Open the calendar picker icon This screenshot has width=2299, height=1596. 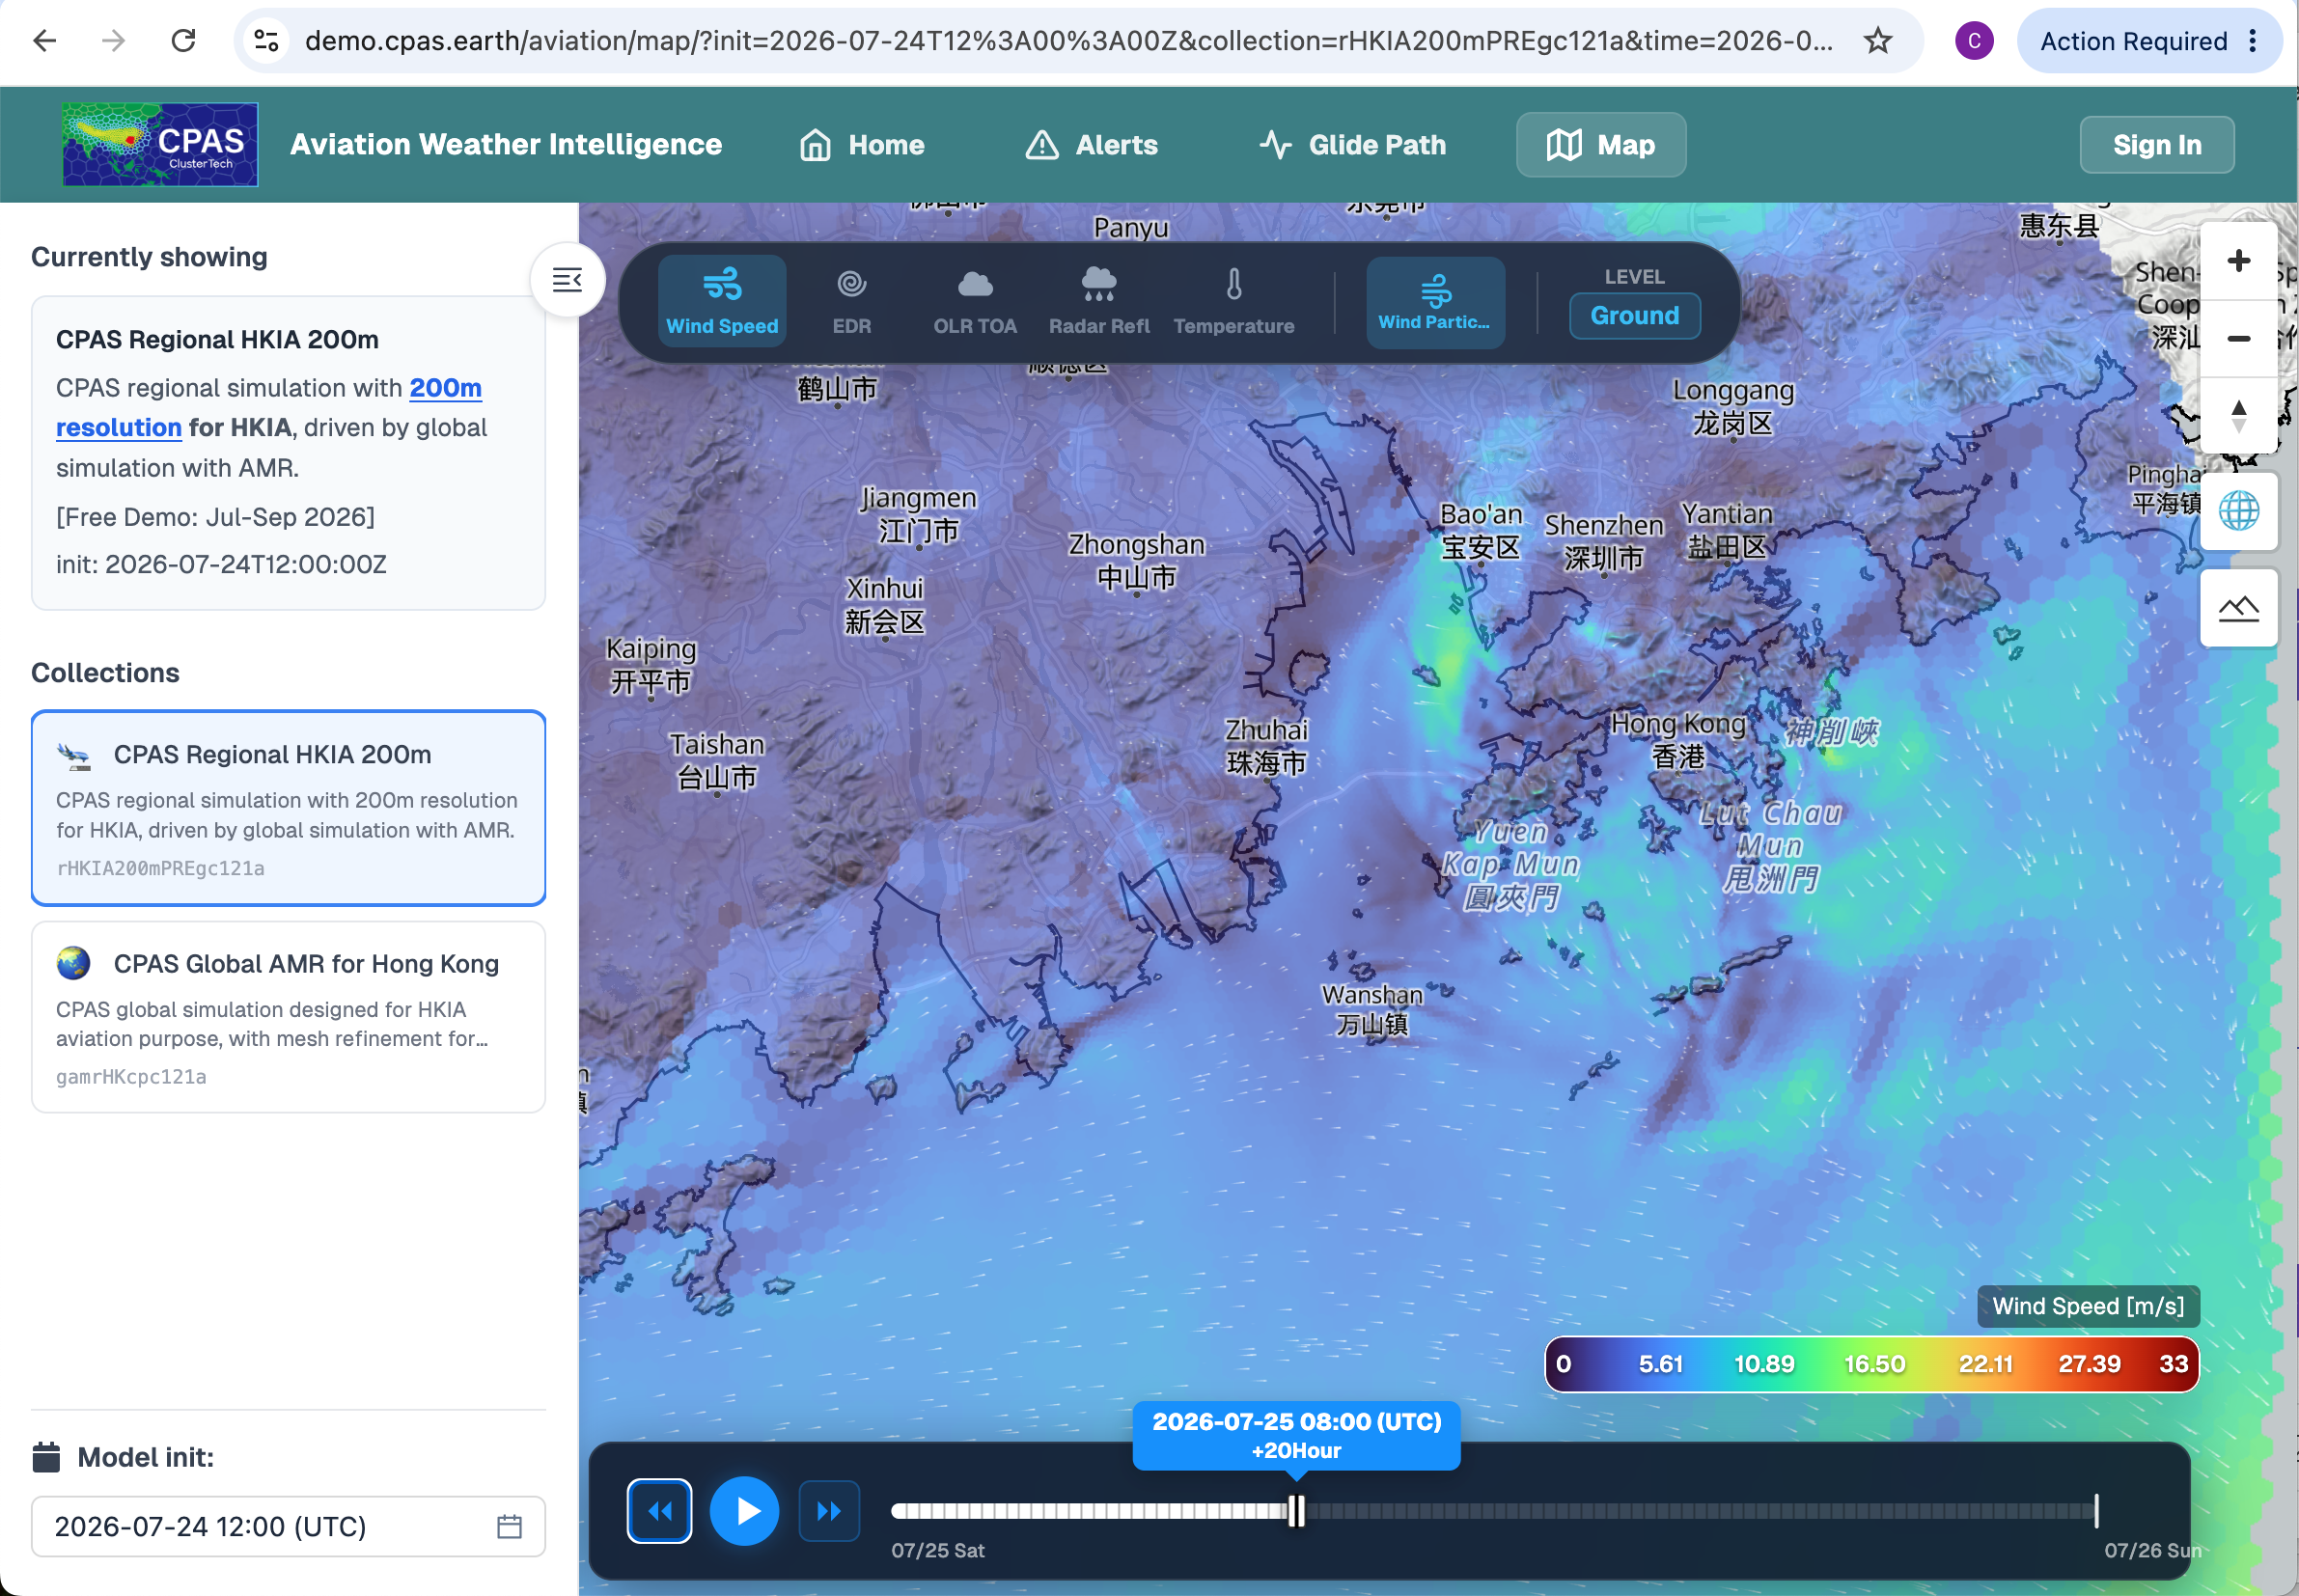[509, 1526]
